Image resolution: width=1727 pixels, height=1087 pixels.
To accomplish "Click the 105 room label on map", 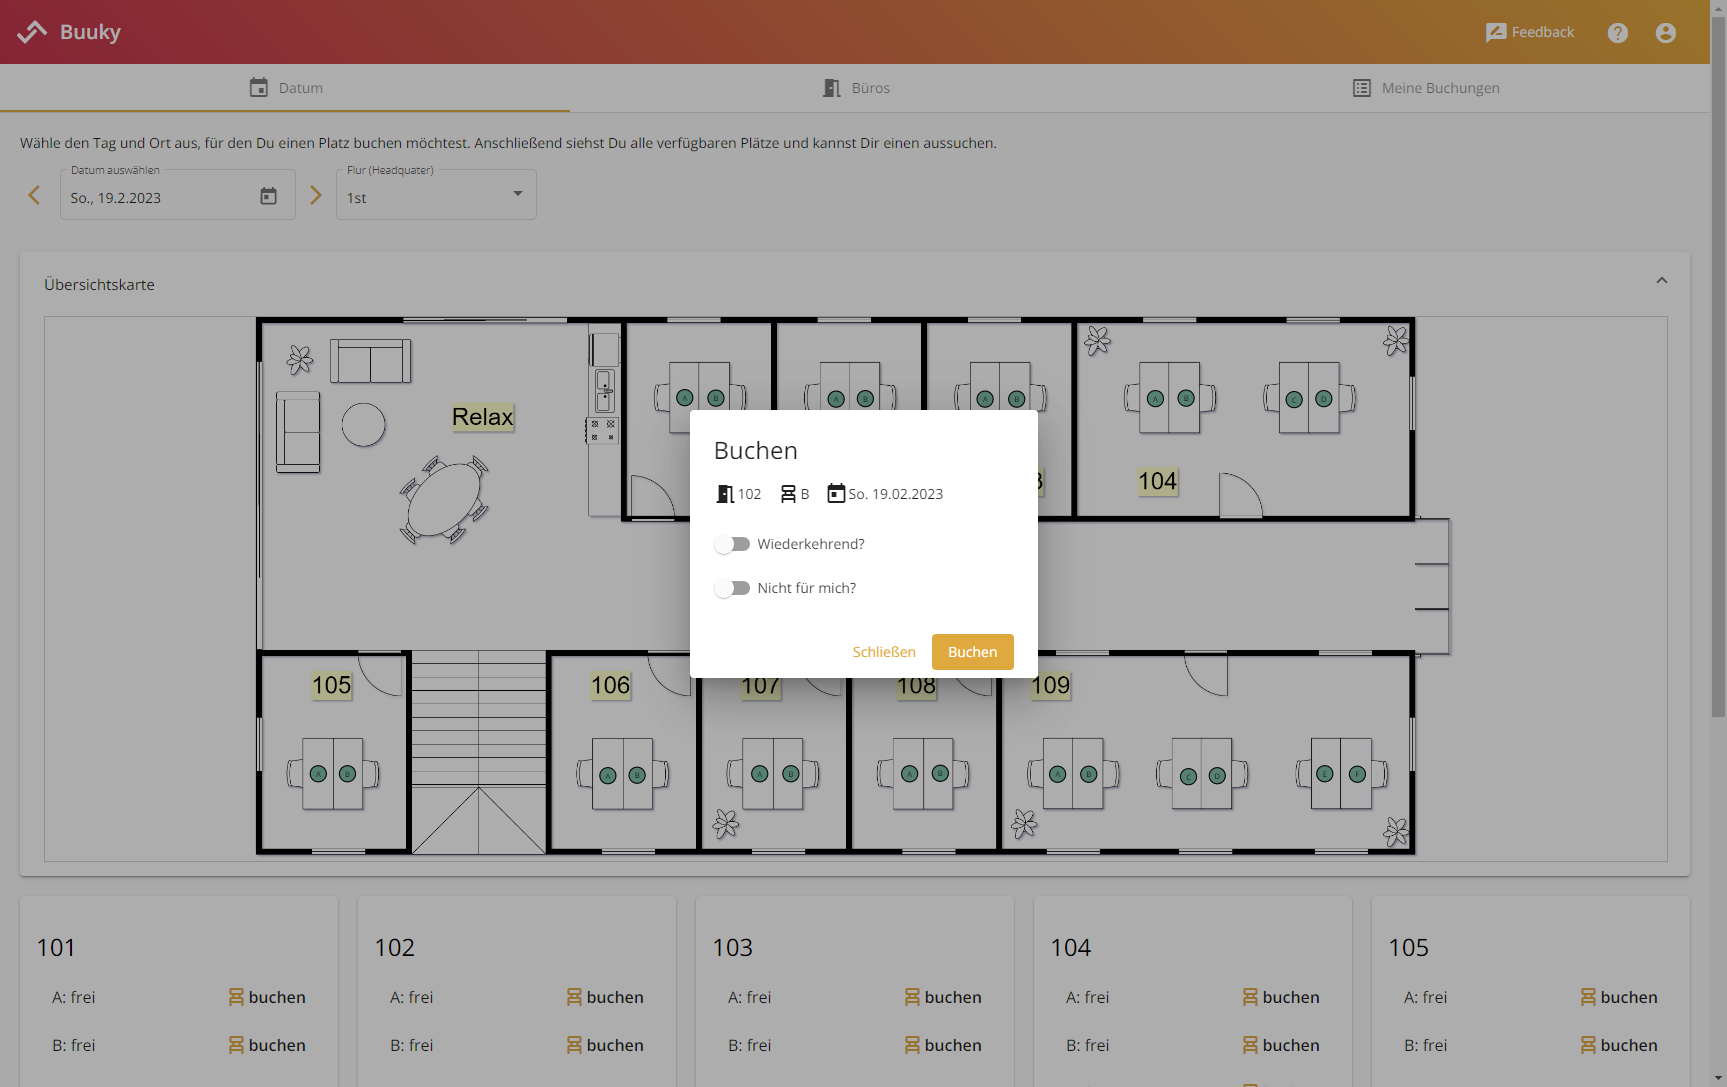I will [331, 685].
